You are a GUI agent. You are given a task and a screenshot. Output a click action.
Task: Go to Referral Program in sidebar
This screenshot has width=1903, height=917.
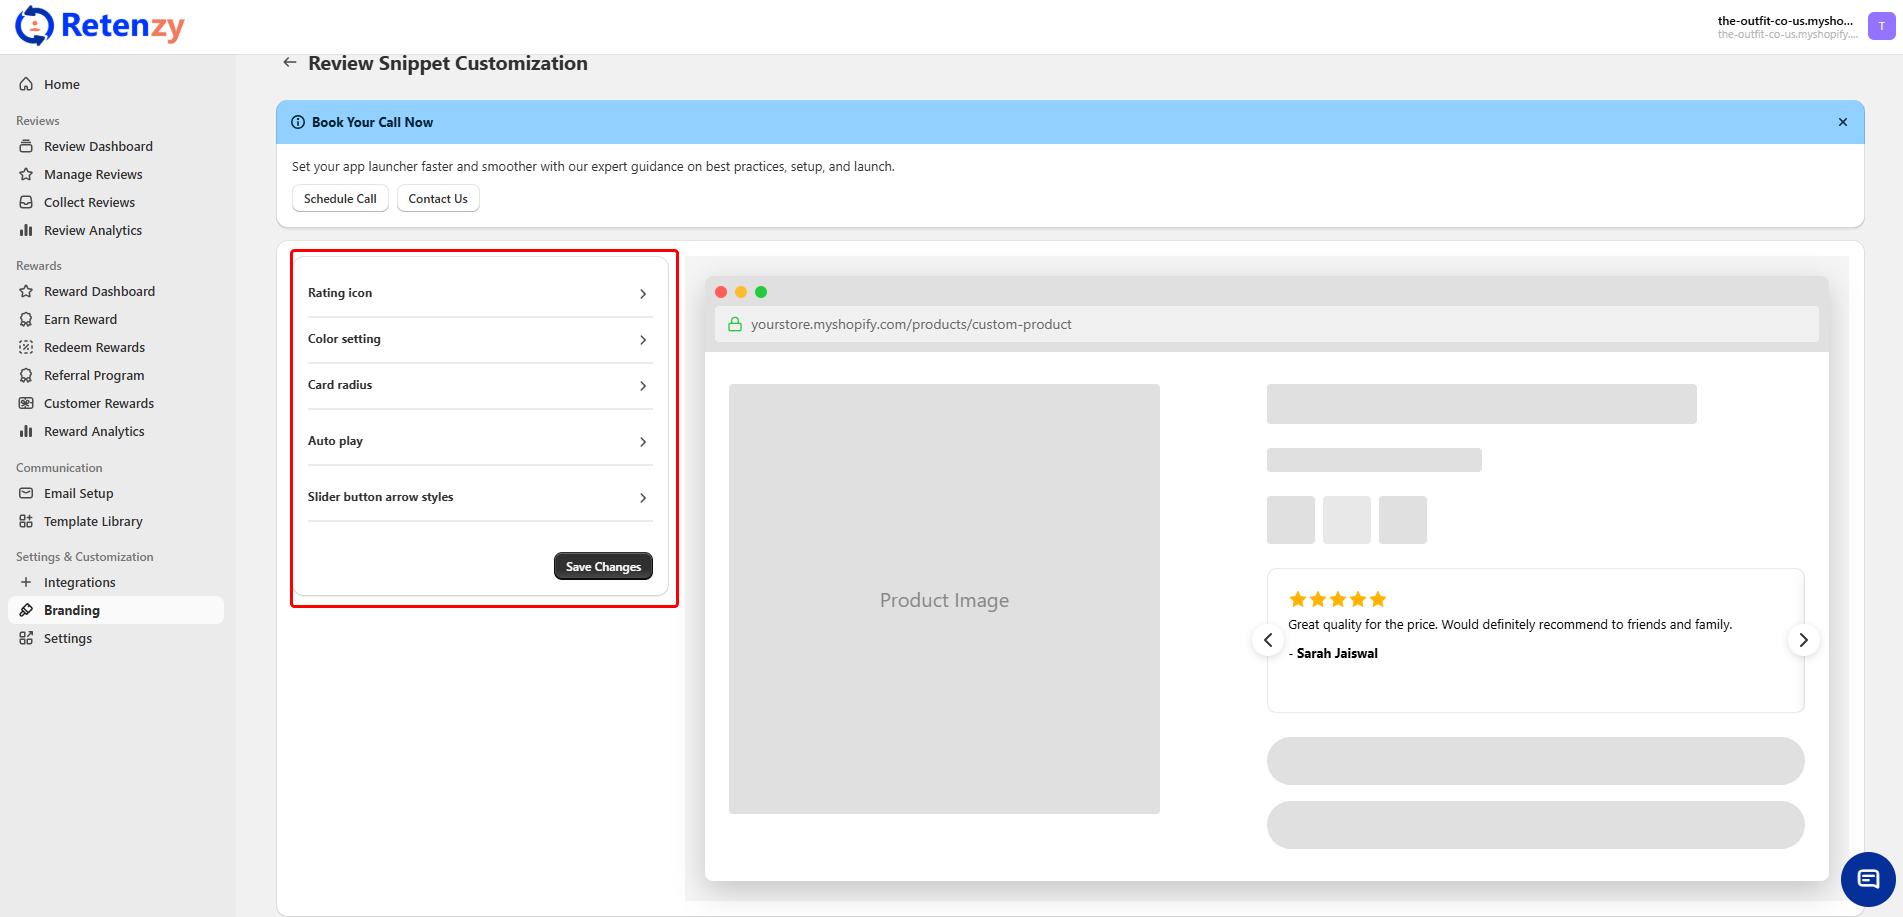pos(94,375)
